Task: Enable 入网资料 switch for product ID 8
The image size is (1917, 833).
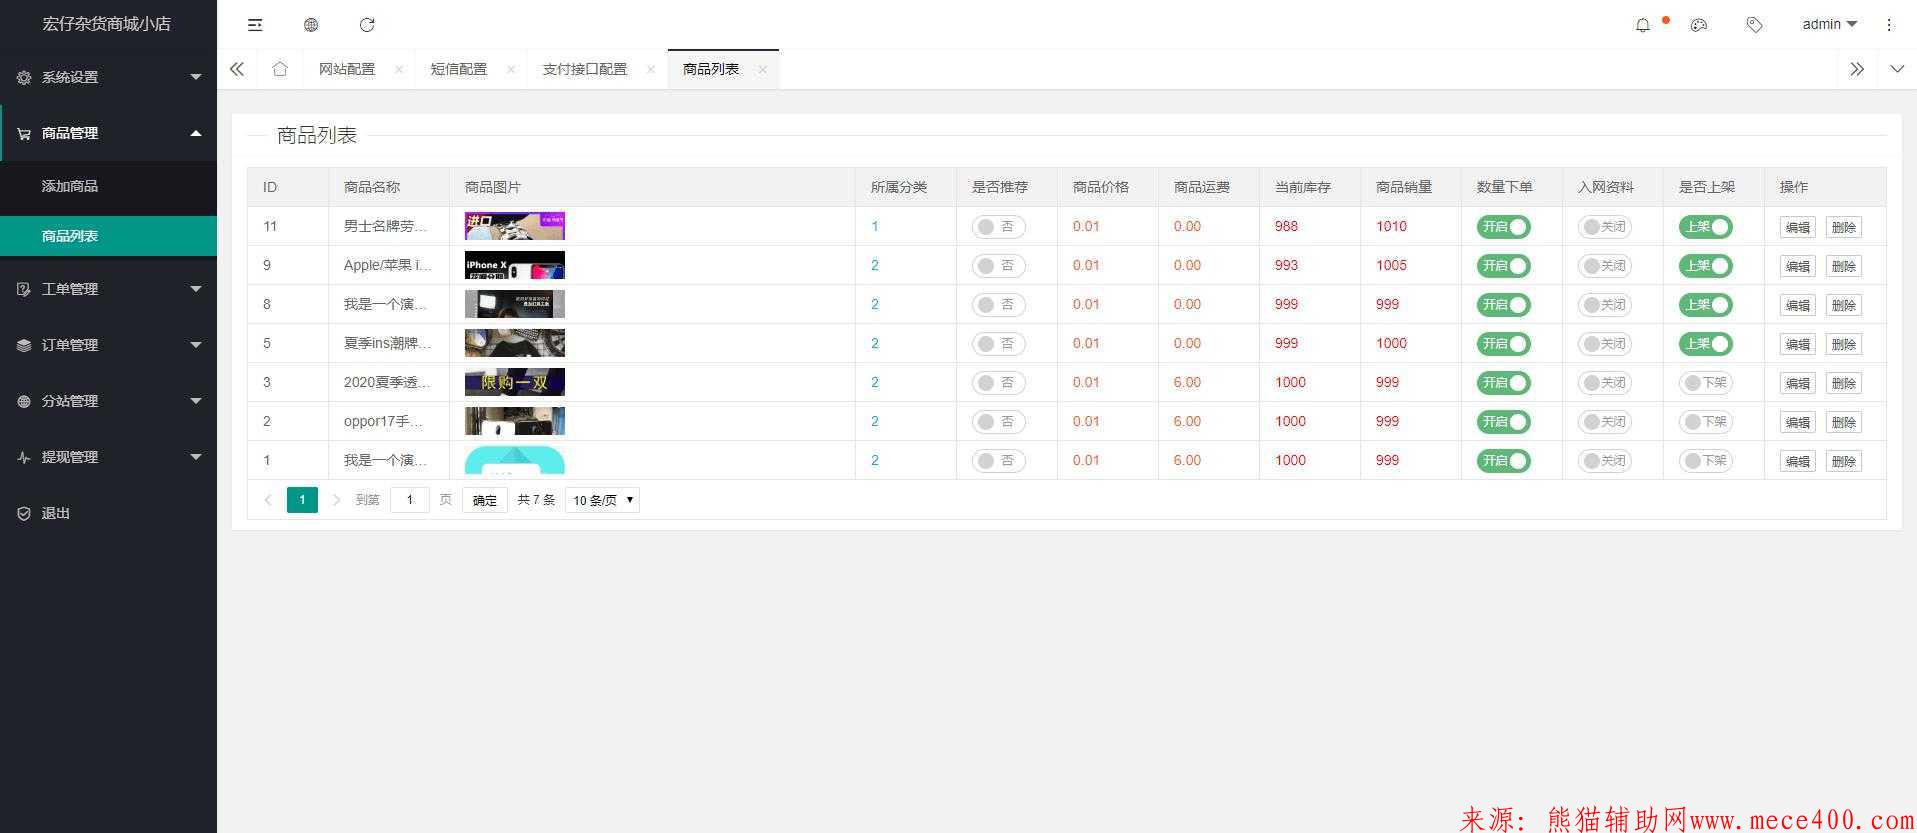Action: coord(1604,305)
